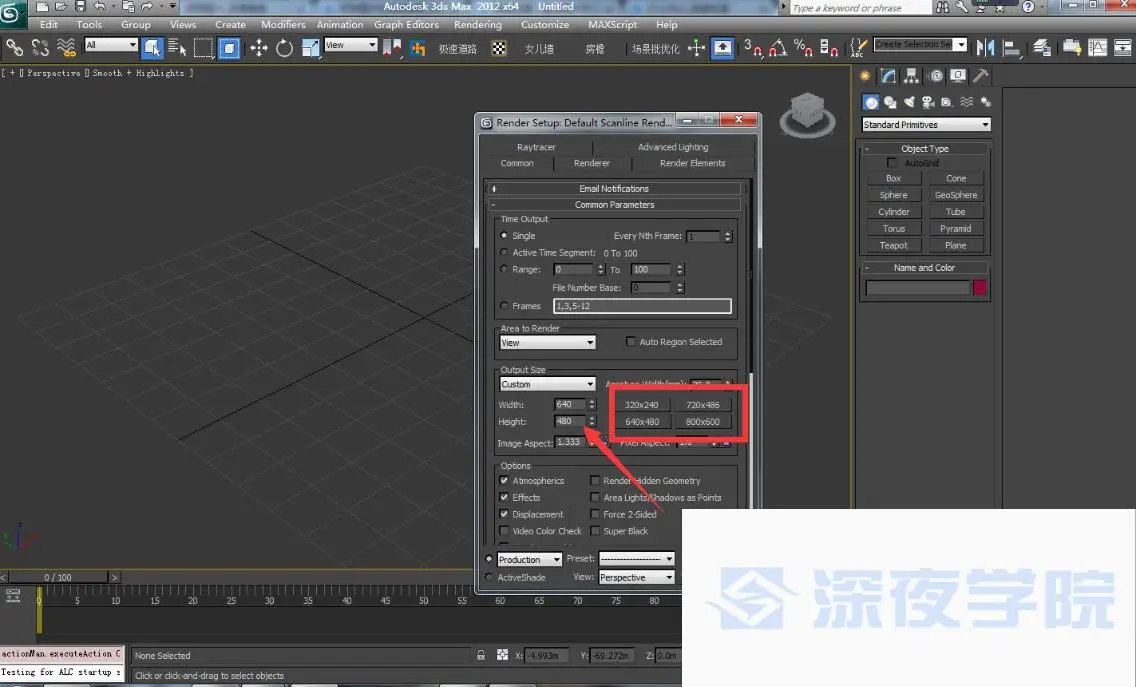Screen dimensions: 1136x687
Task: Open the selection filter All dropdown
Action: click(x=111, y=45)
